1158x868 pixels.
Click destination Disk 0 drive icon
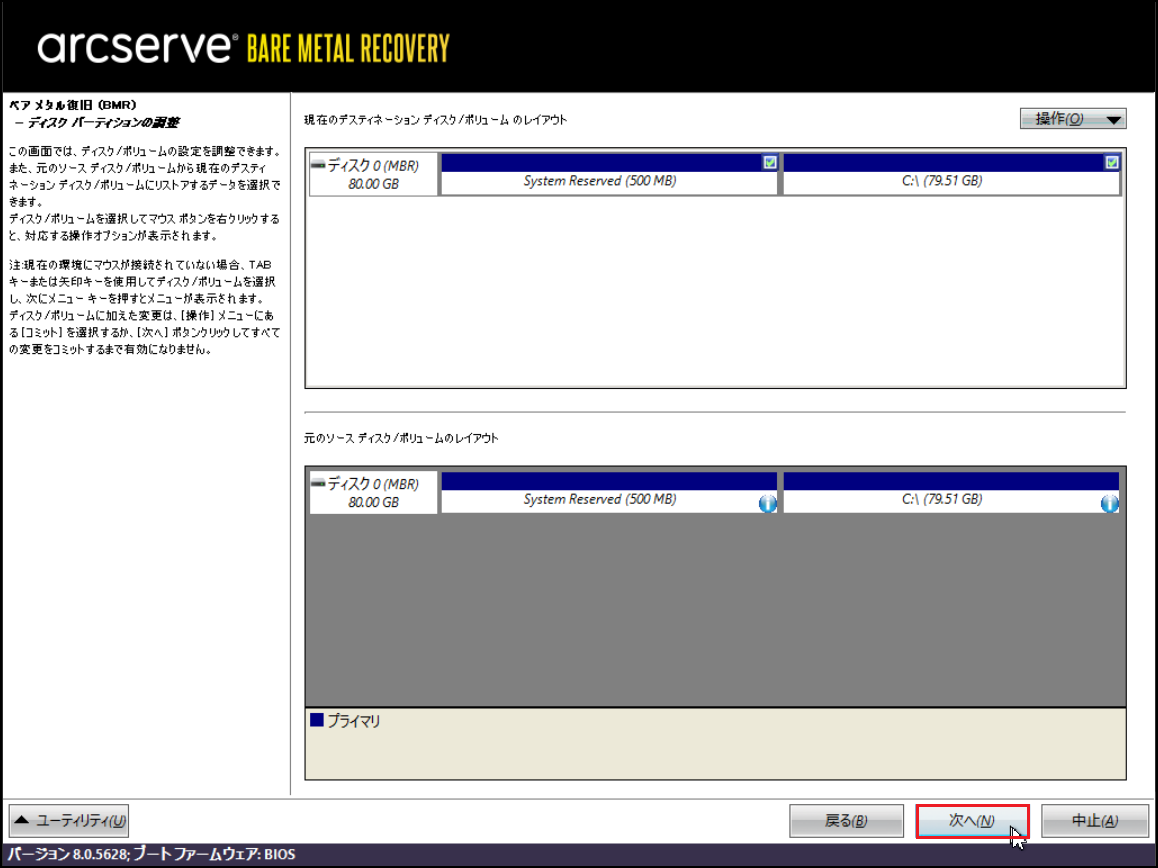(x=318, y=166)
